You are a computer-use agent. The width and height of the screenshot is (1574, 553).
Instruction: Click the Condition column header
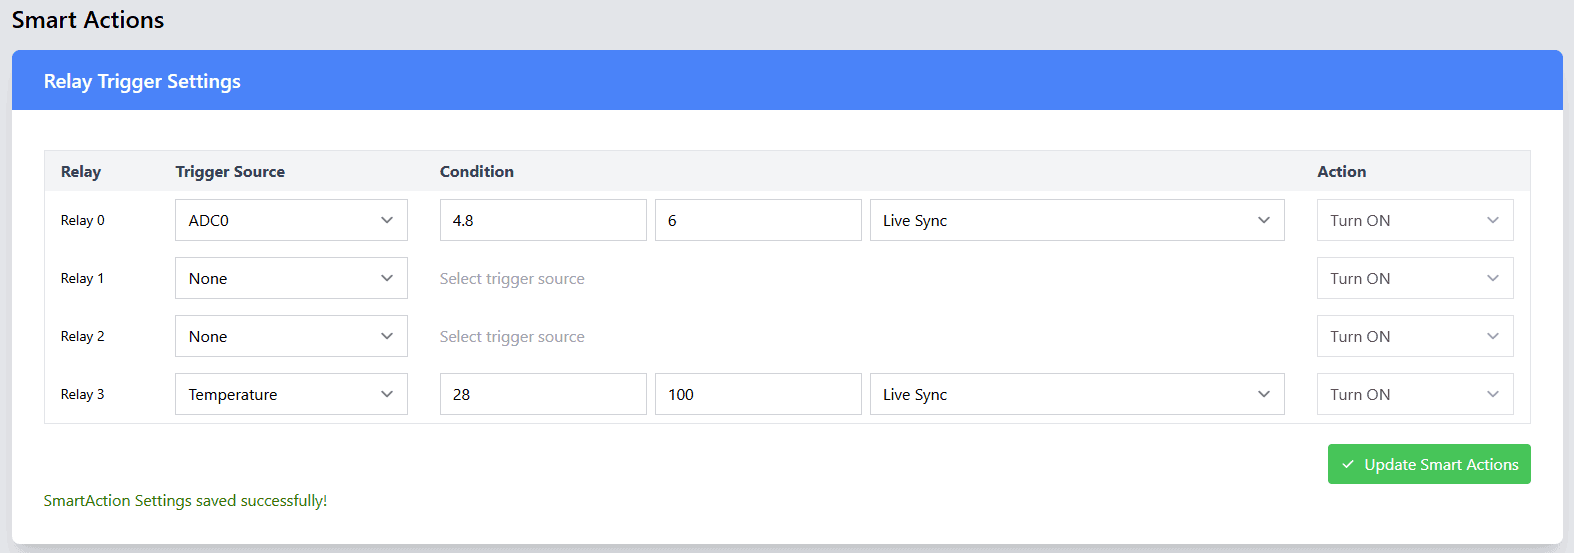coord(477,171)
